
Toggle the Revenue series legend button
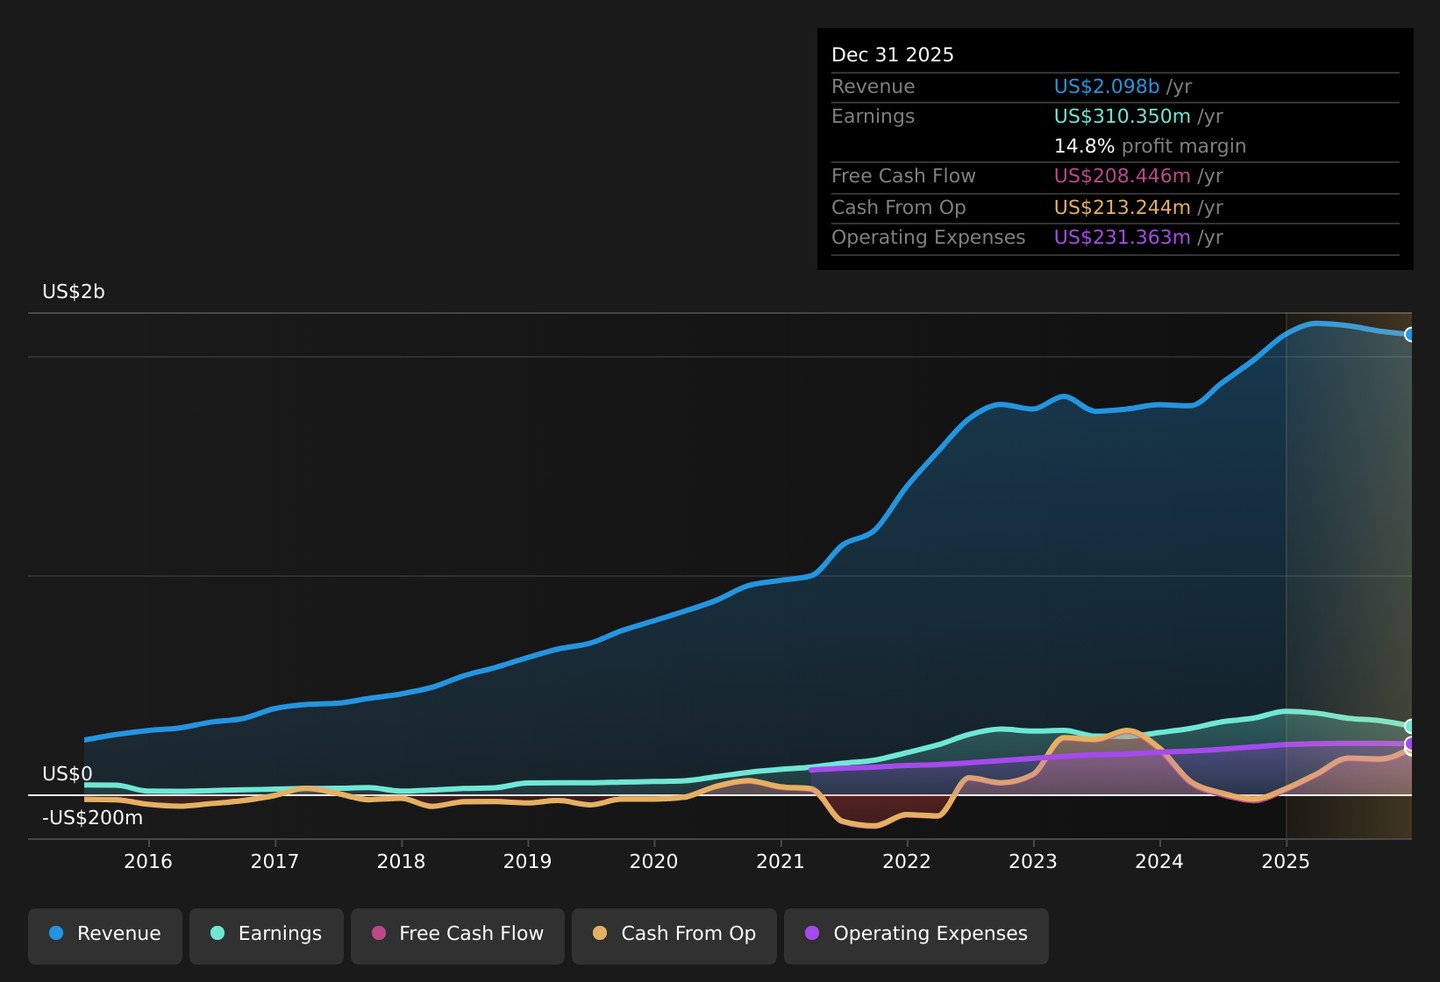pyautogui.click(x=105, y=936)
